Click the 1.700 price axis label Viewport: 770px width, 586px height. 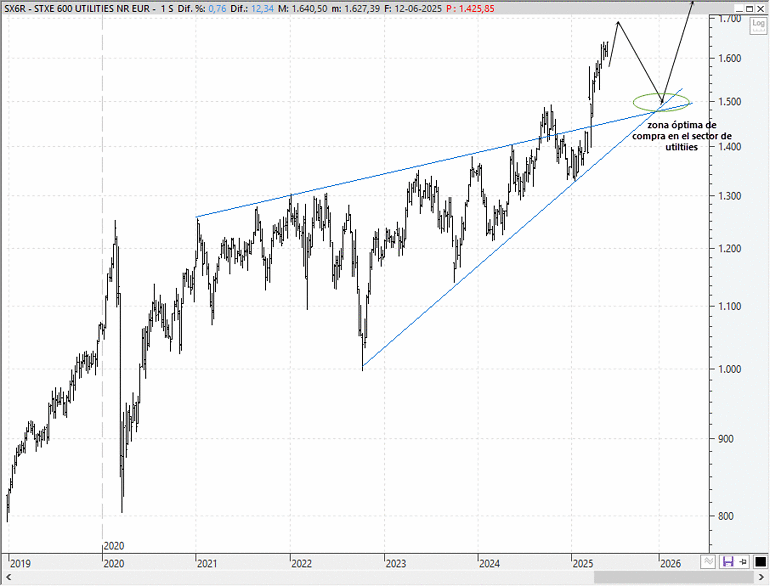coord(730,19)
